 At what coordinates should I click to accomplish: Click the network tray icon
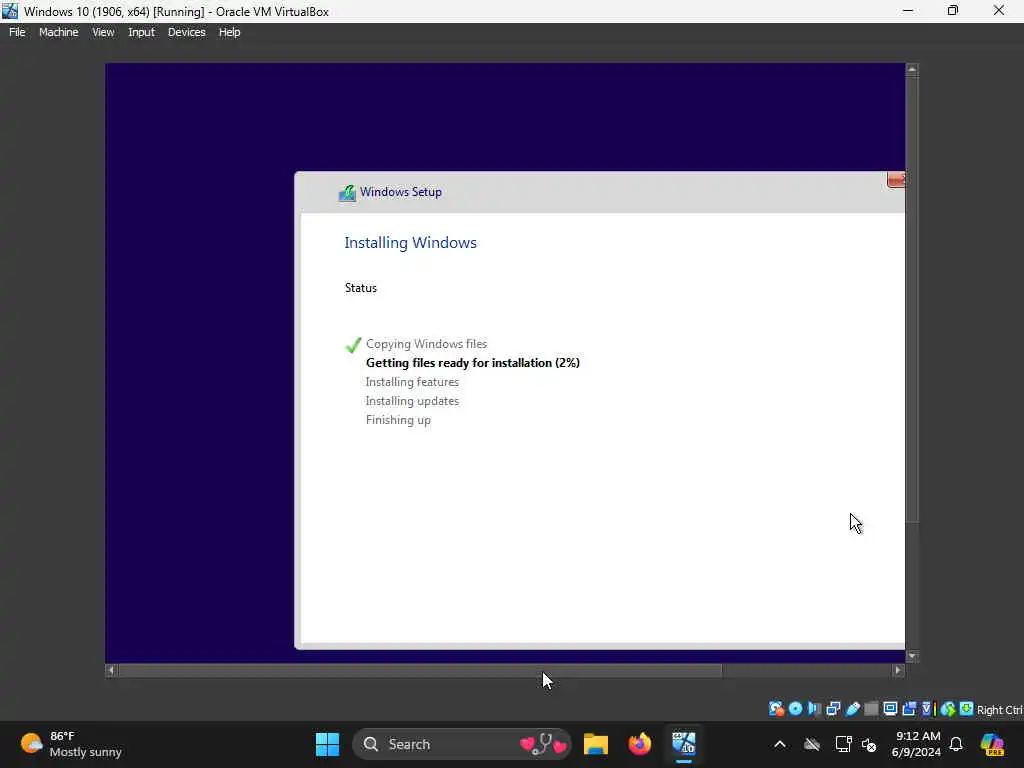(843, 744)
